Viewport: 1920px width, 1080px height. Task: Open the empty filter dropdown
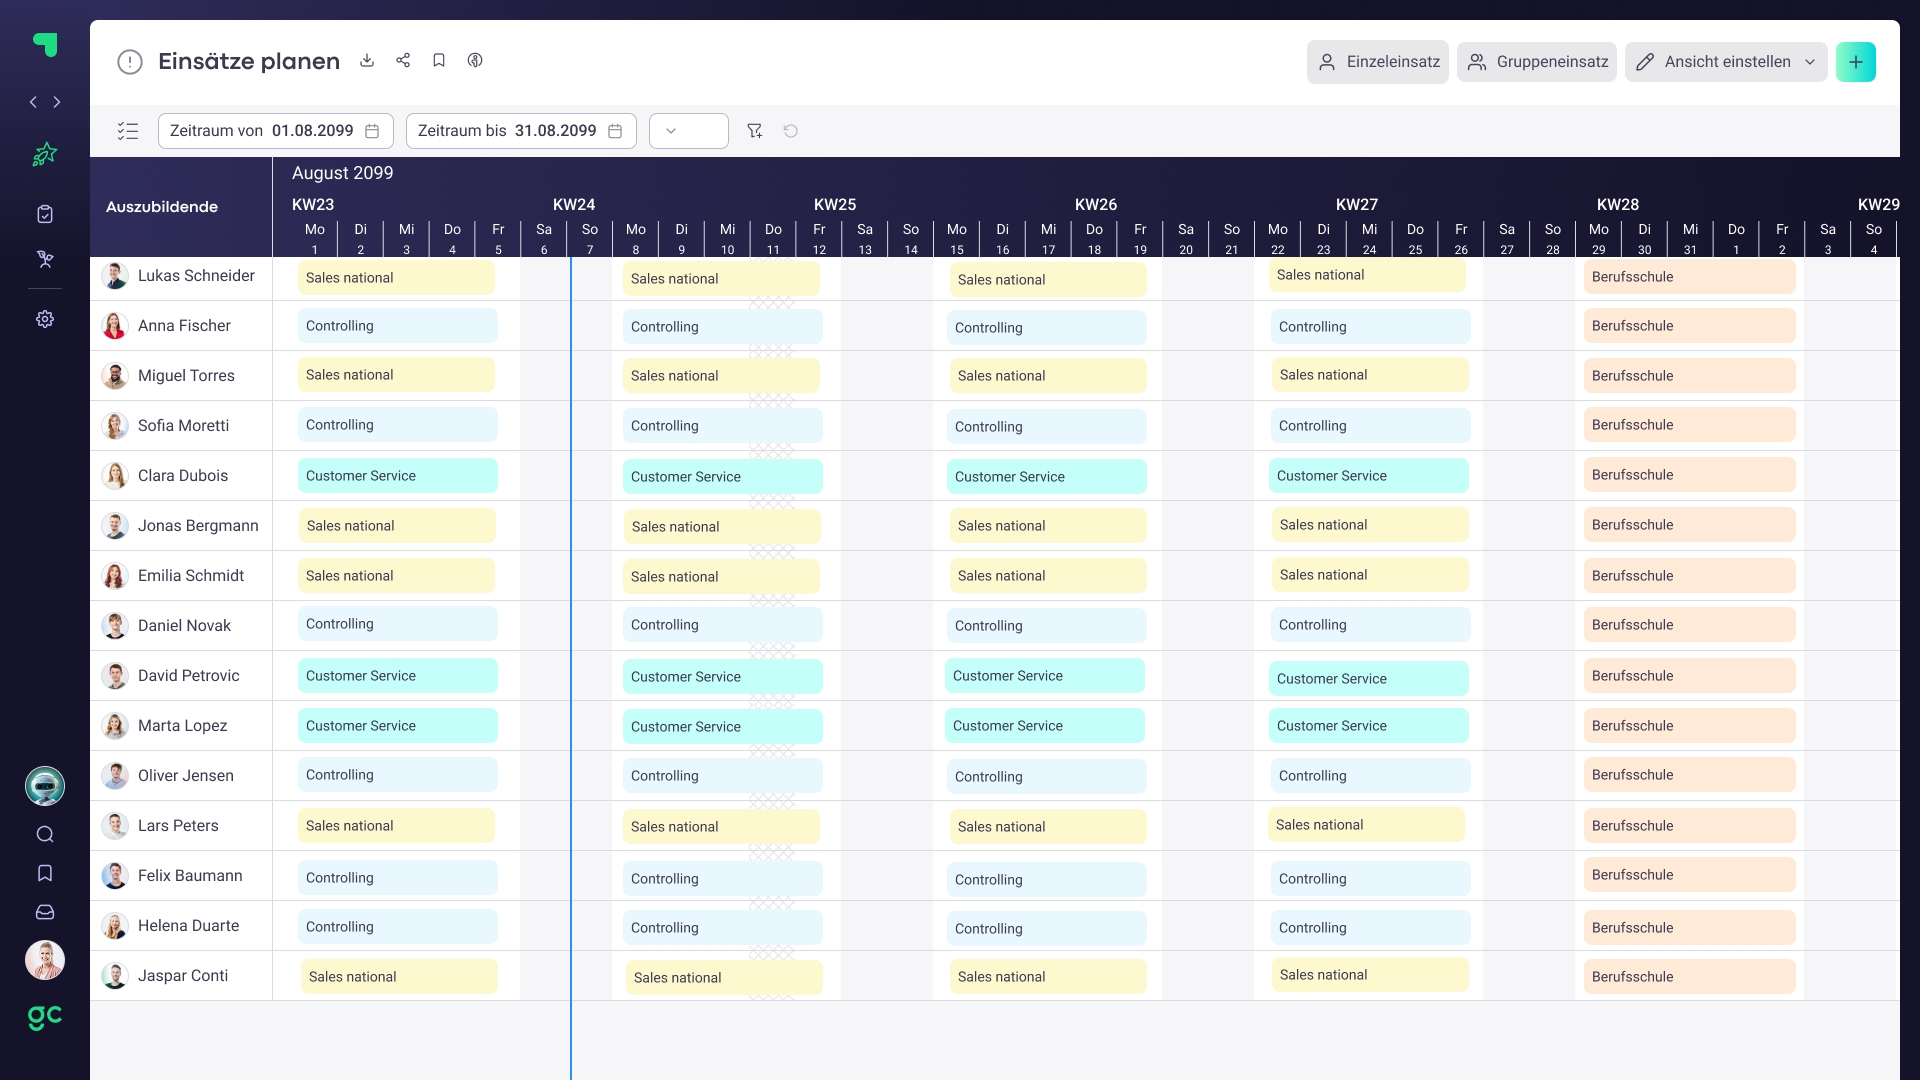coord(688,131)
